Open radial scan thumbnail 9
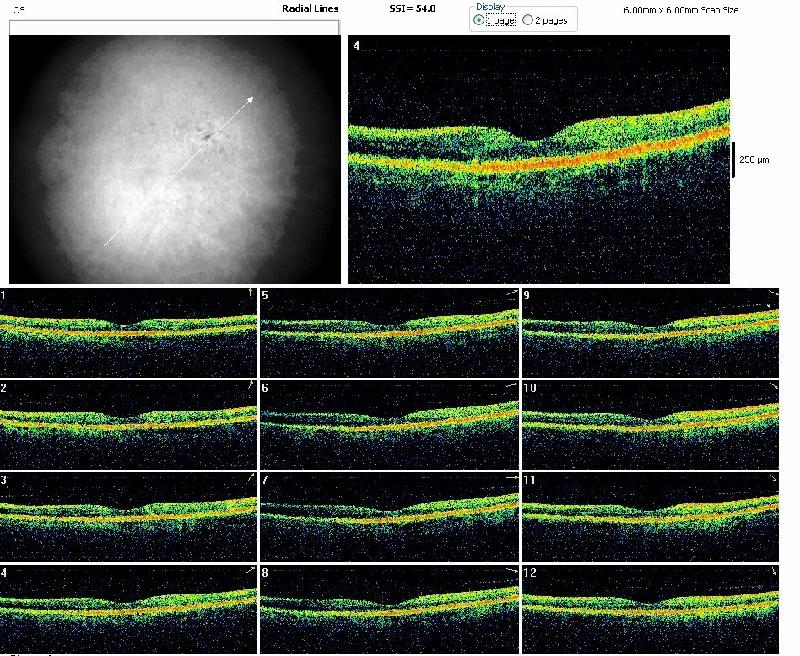 (650, 332)
